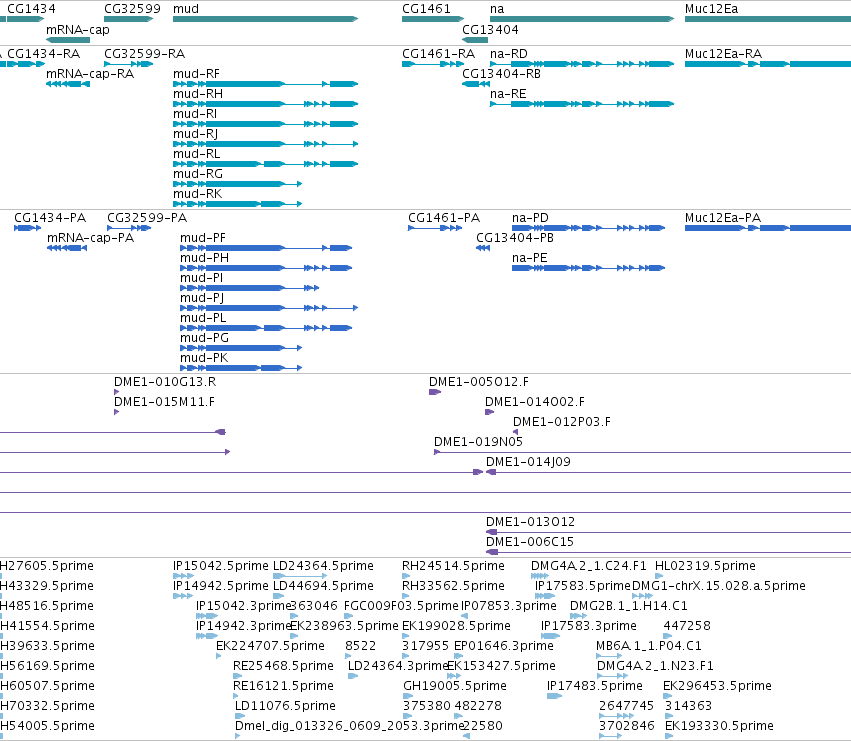The width and height of the screenshot is (851, 741).
Task: Select protein CG32599-PA
Action: pos(129,228)
